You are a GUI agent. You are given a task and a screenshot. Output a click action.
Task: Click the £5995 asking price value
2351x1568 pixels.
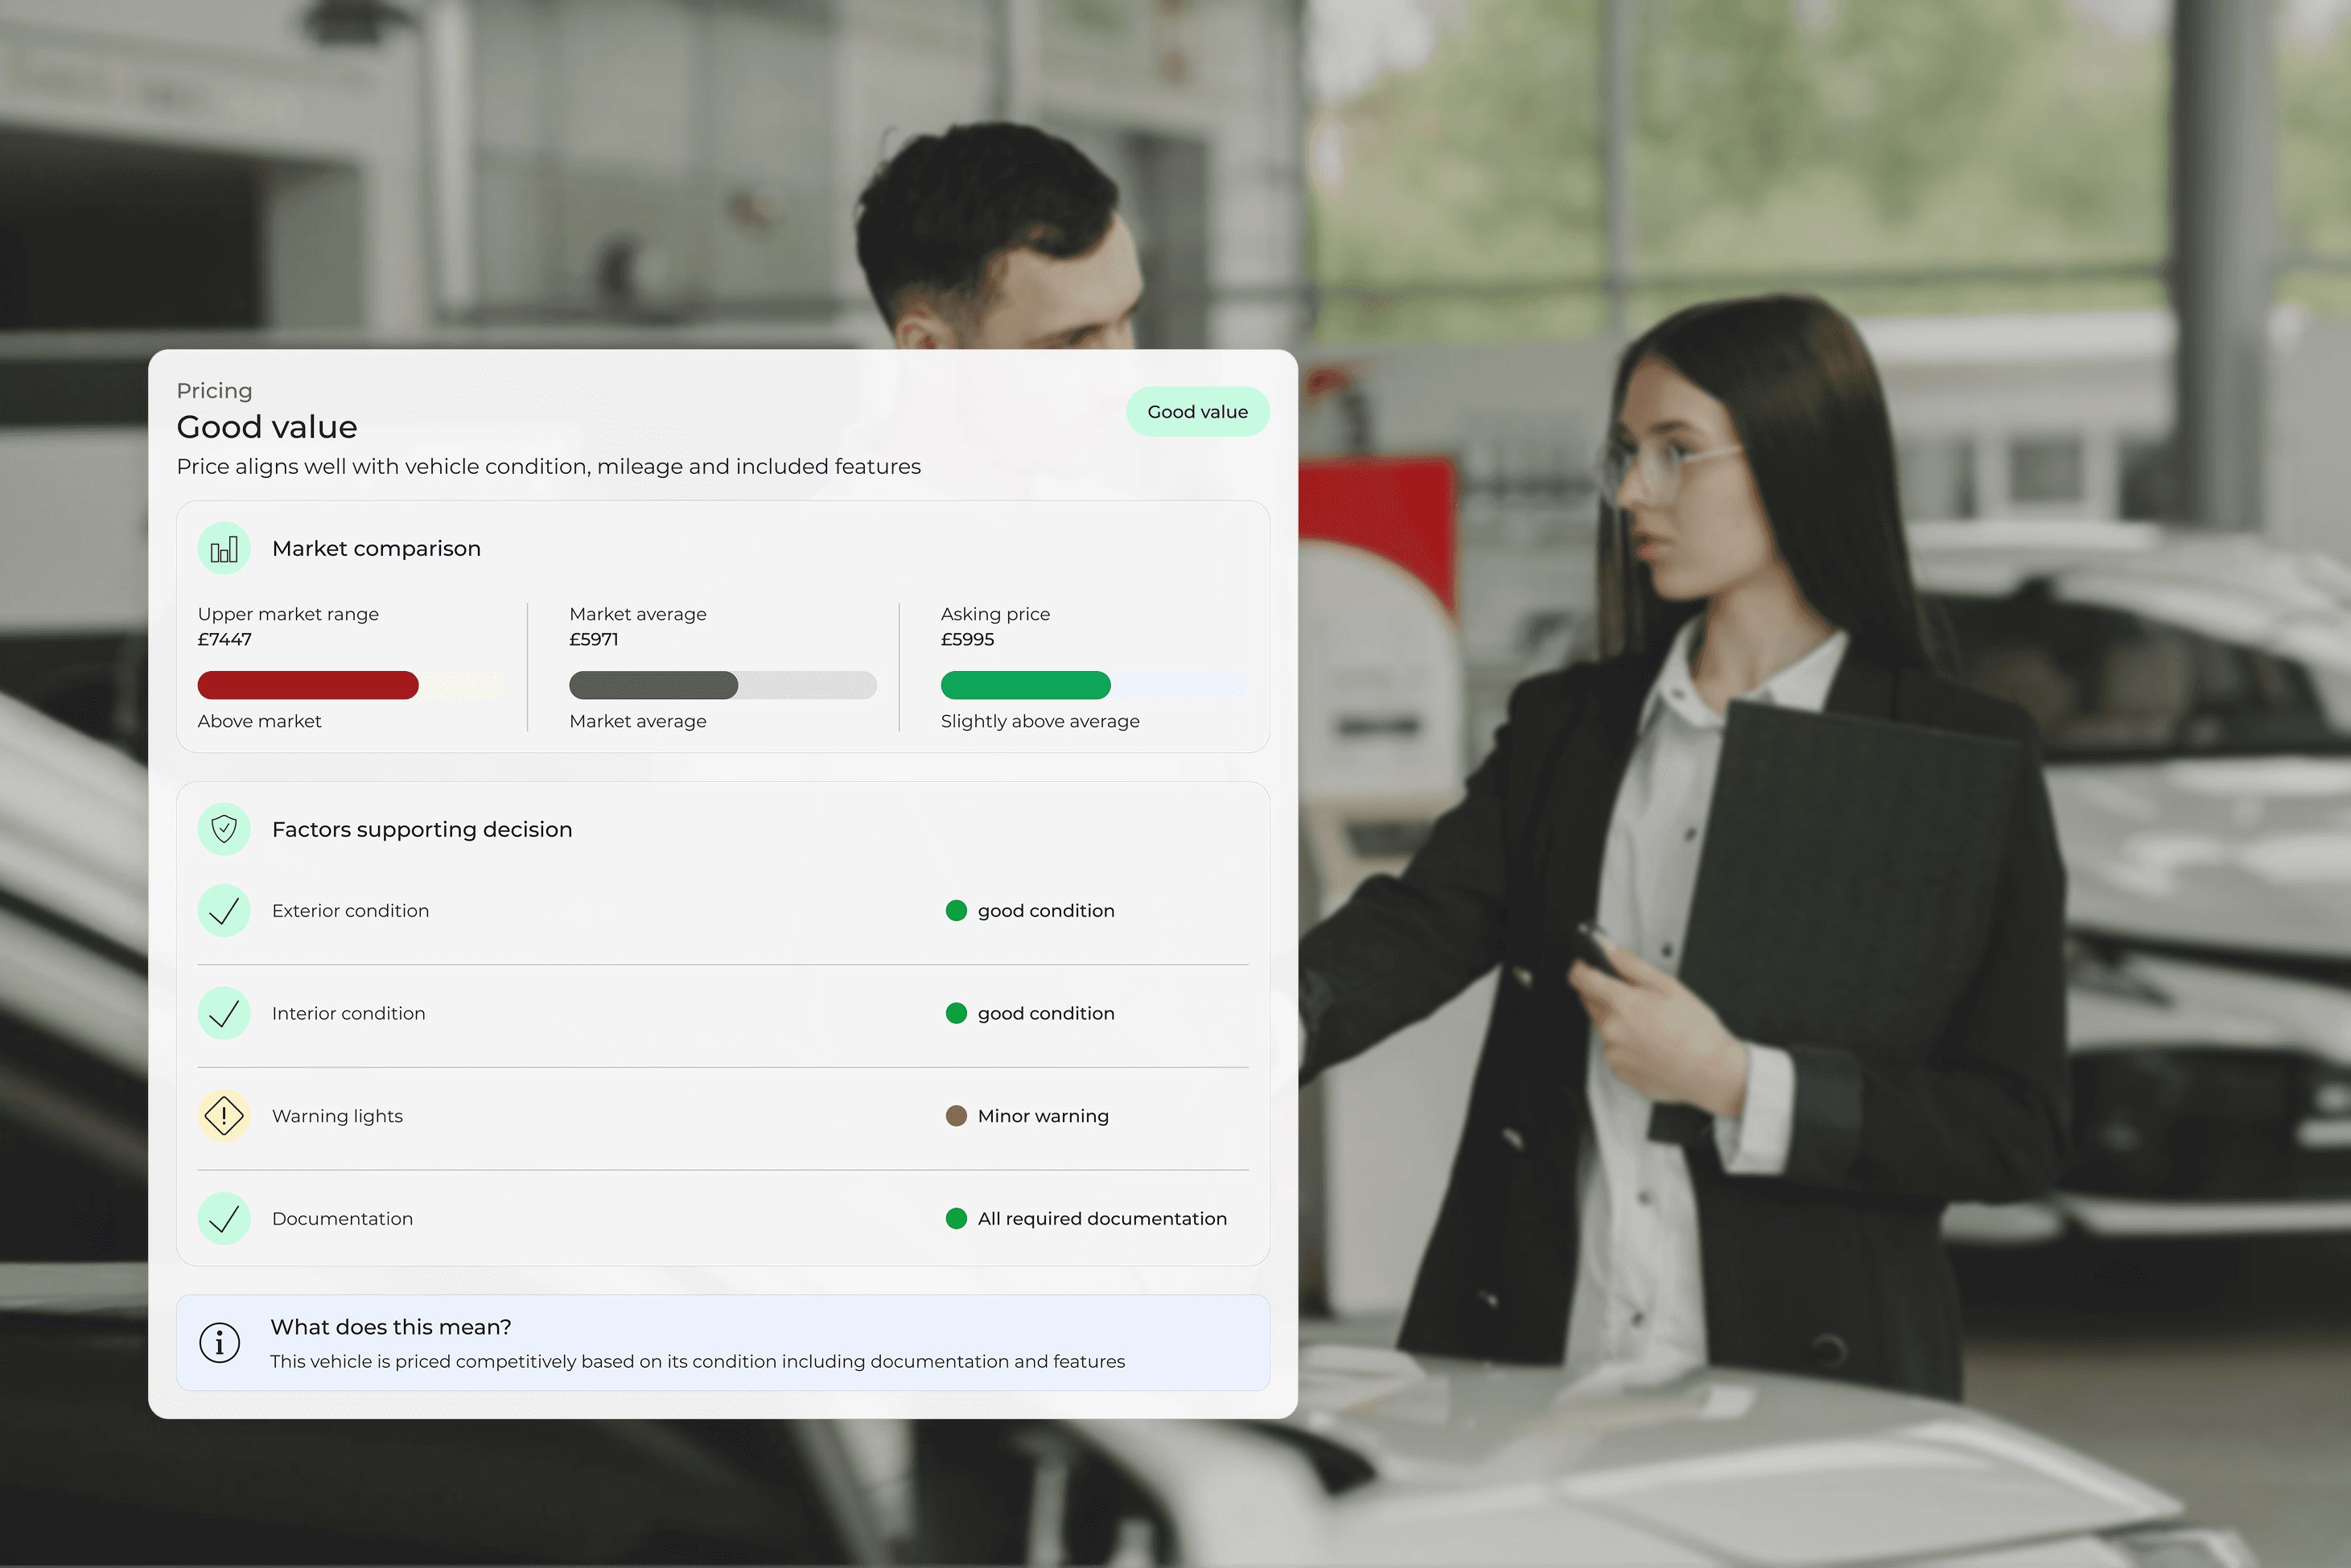pos(967,639)
